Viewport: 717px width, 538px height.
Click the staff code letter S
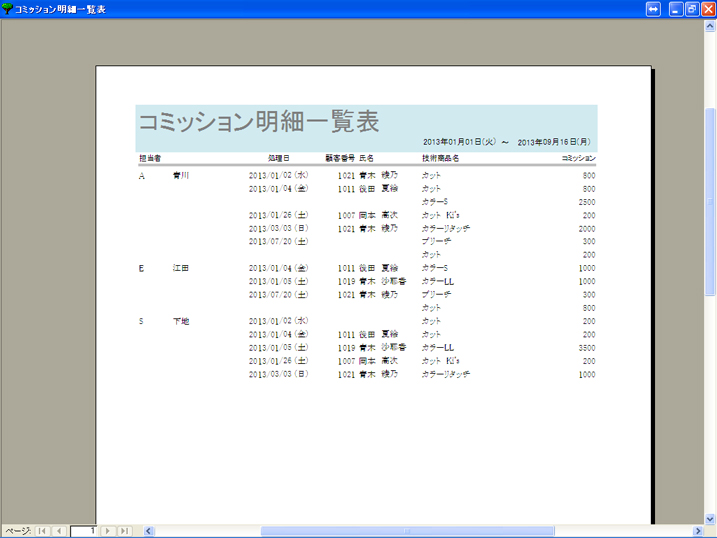tap(141, 321)
